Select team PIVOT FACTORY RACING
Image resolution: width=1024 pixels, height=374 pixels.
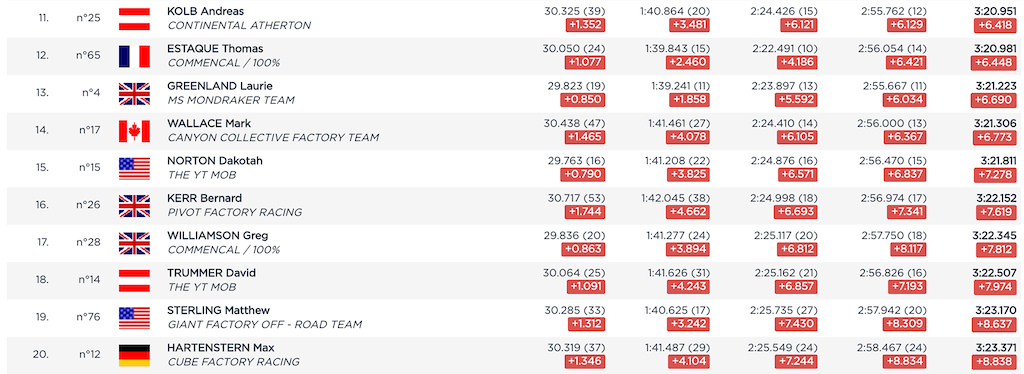[x=235, y=212]
